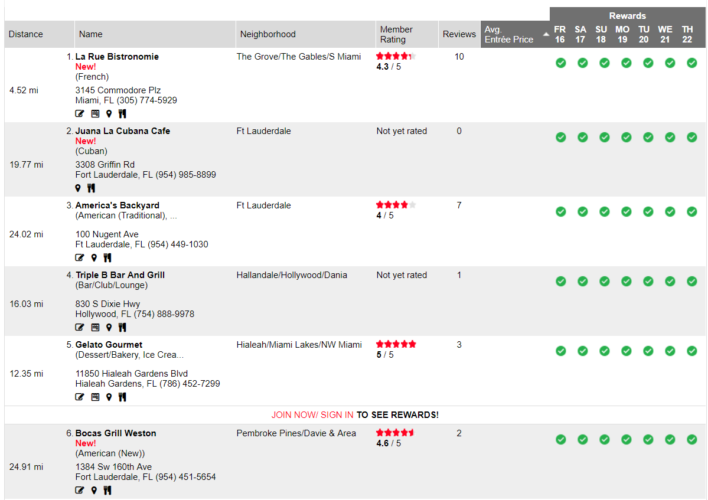Click the 4-star rating for America's Backyard
The height and width of the screenshot is (500, 708).
[396, 205]
